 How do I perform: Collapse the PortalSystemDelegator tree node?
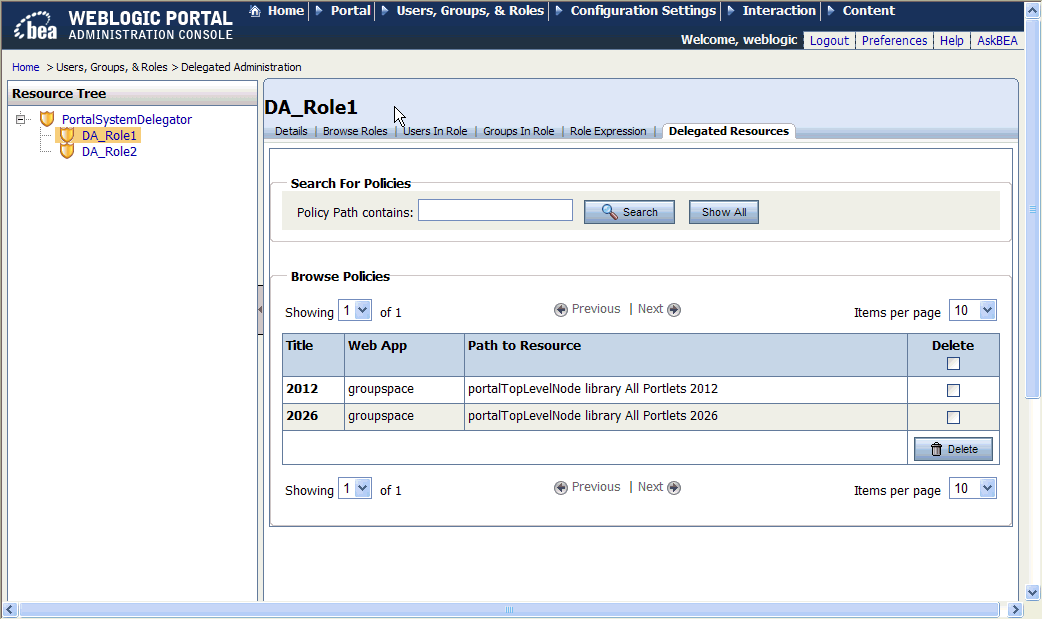pos(20,118)
